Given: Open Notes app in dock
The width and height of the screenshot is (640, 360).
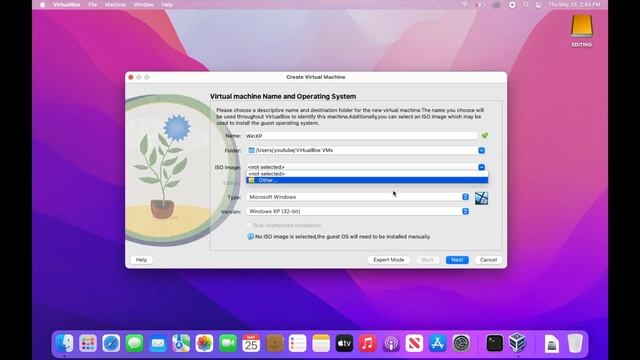Looking at the screenshot, I should [321, 343].
